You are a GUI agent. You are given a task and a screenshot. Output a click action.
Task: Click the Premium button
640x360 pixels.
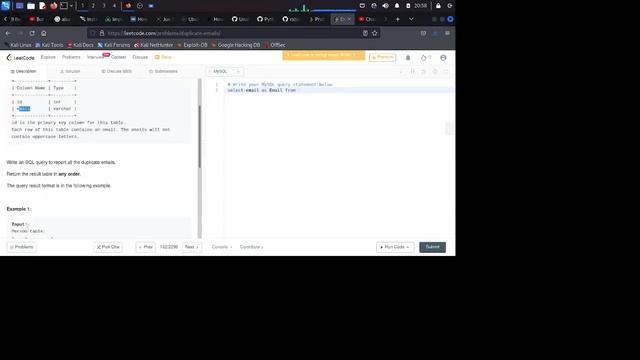[382, 57]
